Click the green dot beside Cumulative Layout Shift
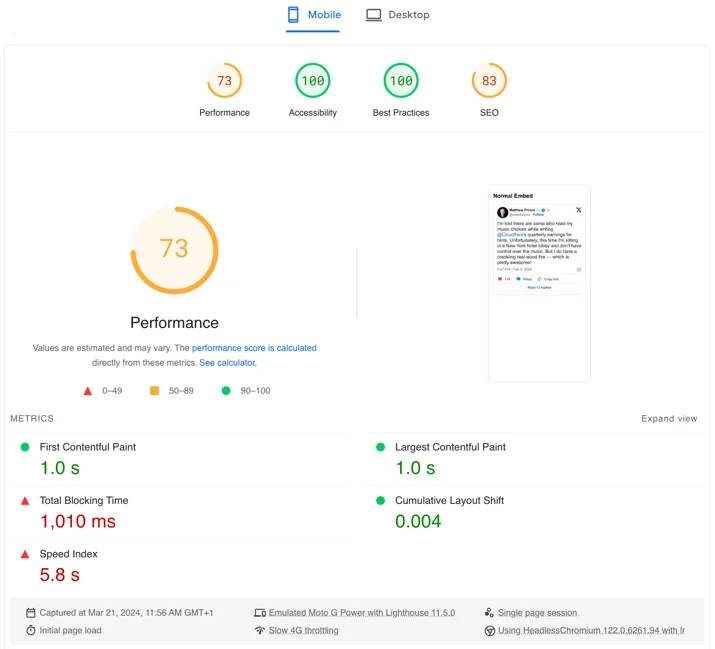This screenshot has width=715, height=649. pos(380,501)
